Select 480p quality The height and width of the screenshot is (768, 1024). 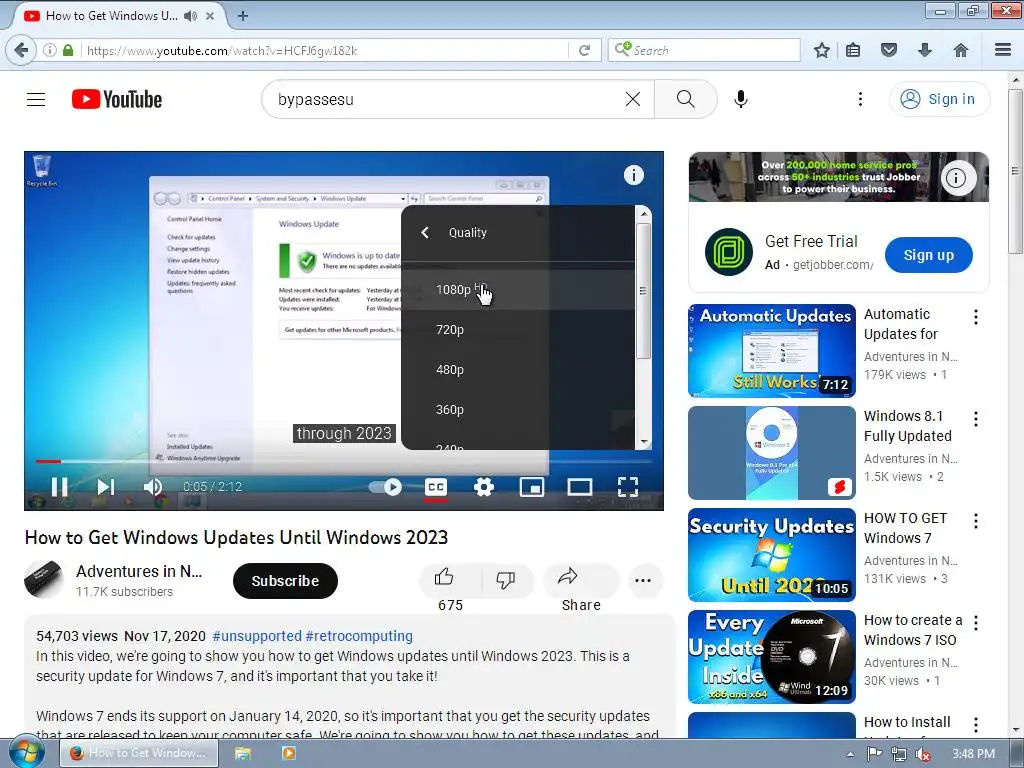(517, 370)
